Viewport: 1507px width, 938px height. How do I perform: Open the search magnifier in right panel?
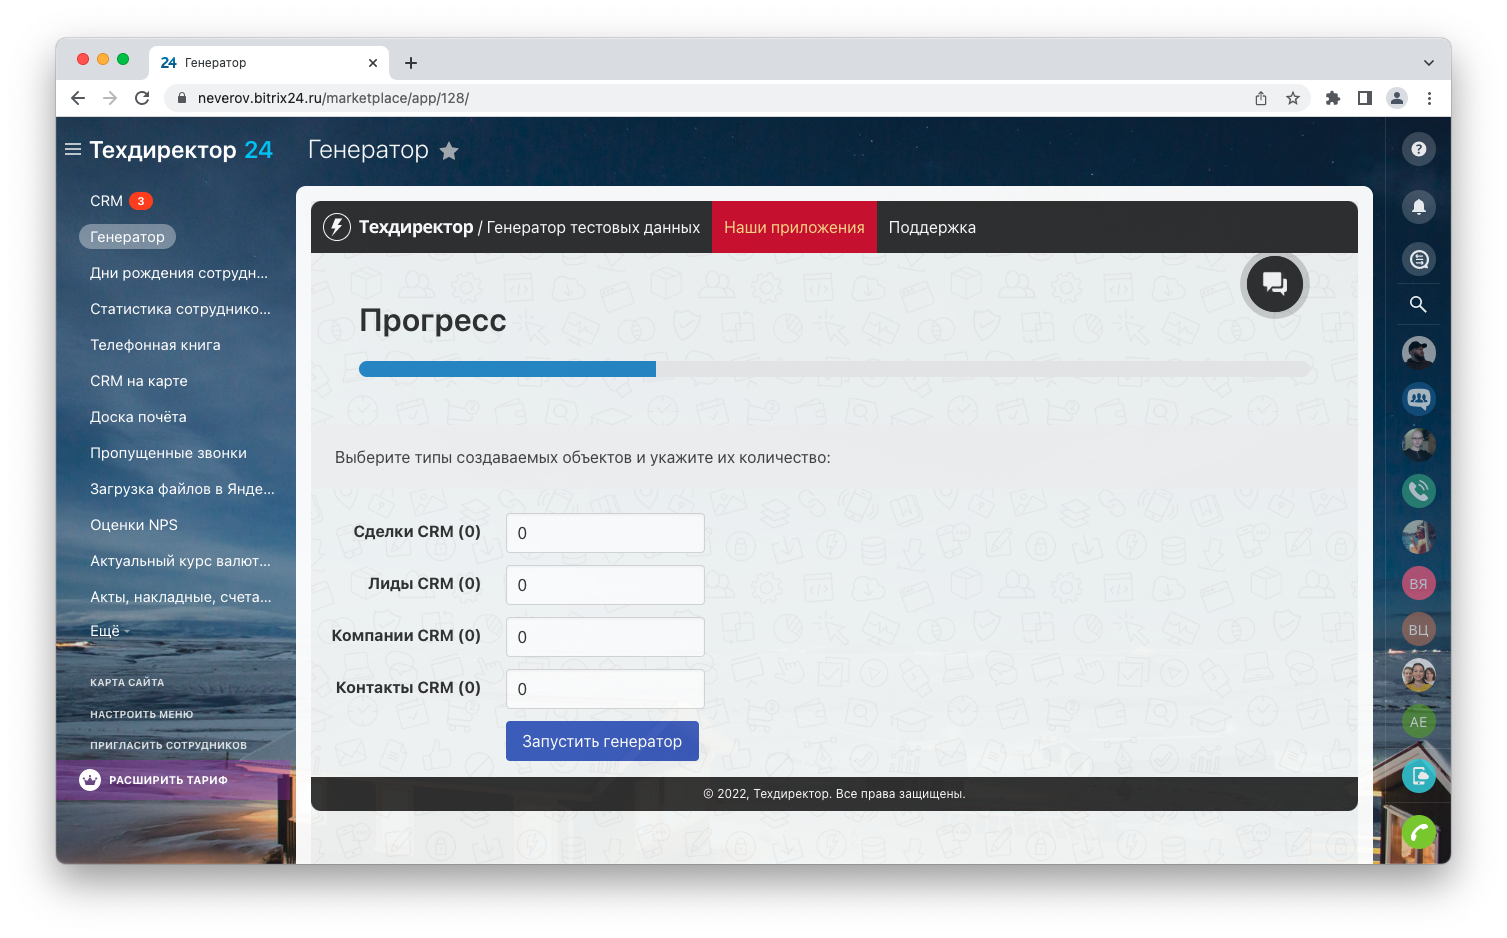1418,304
